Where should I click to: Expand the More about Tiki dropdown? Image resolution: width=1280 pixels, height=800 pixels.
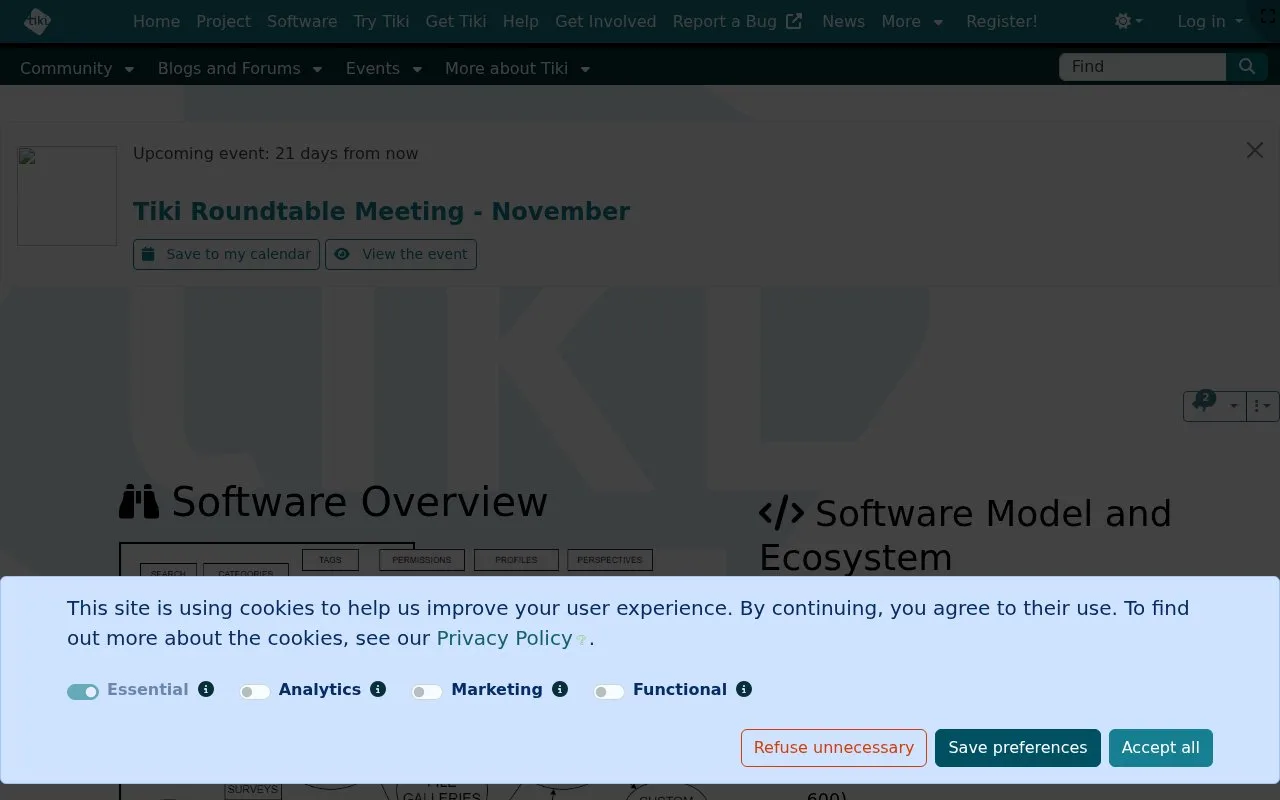518,68
